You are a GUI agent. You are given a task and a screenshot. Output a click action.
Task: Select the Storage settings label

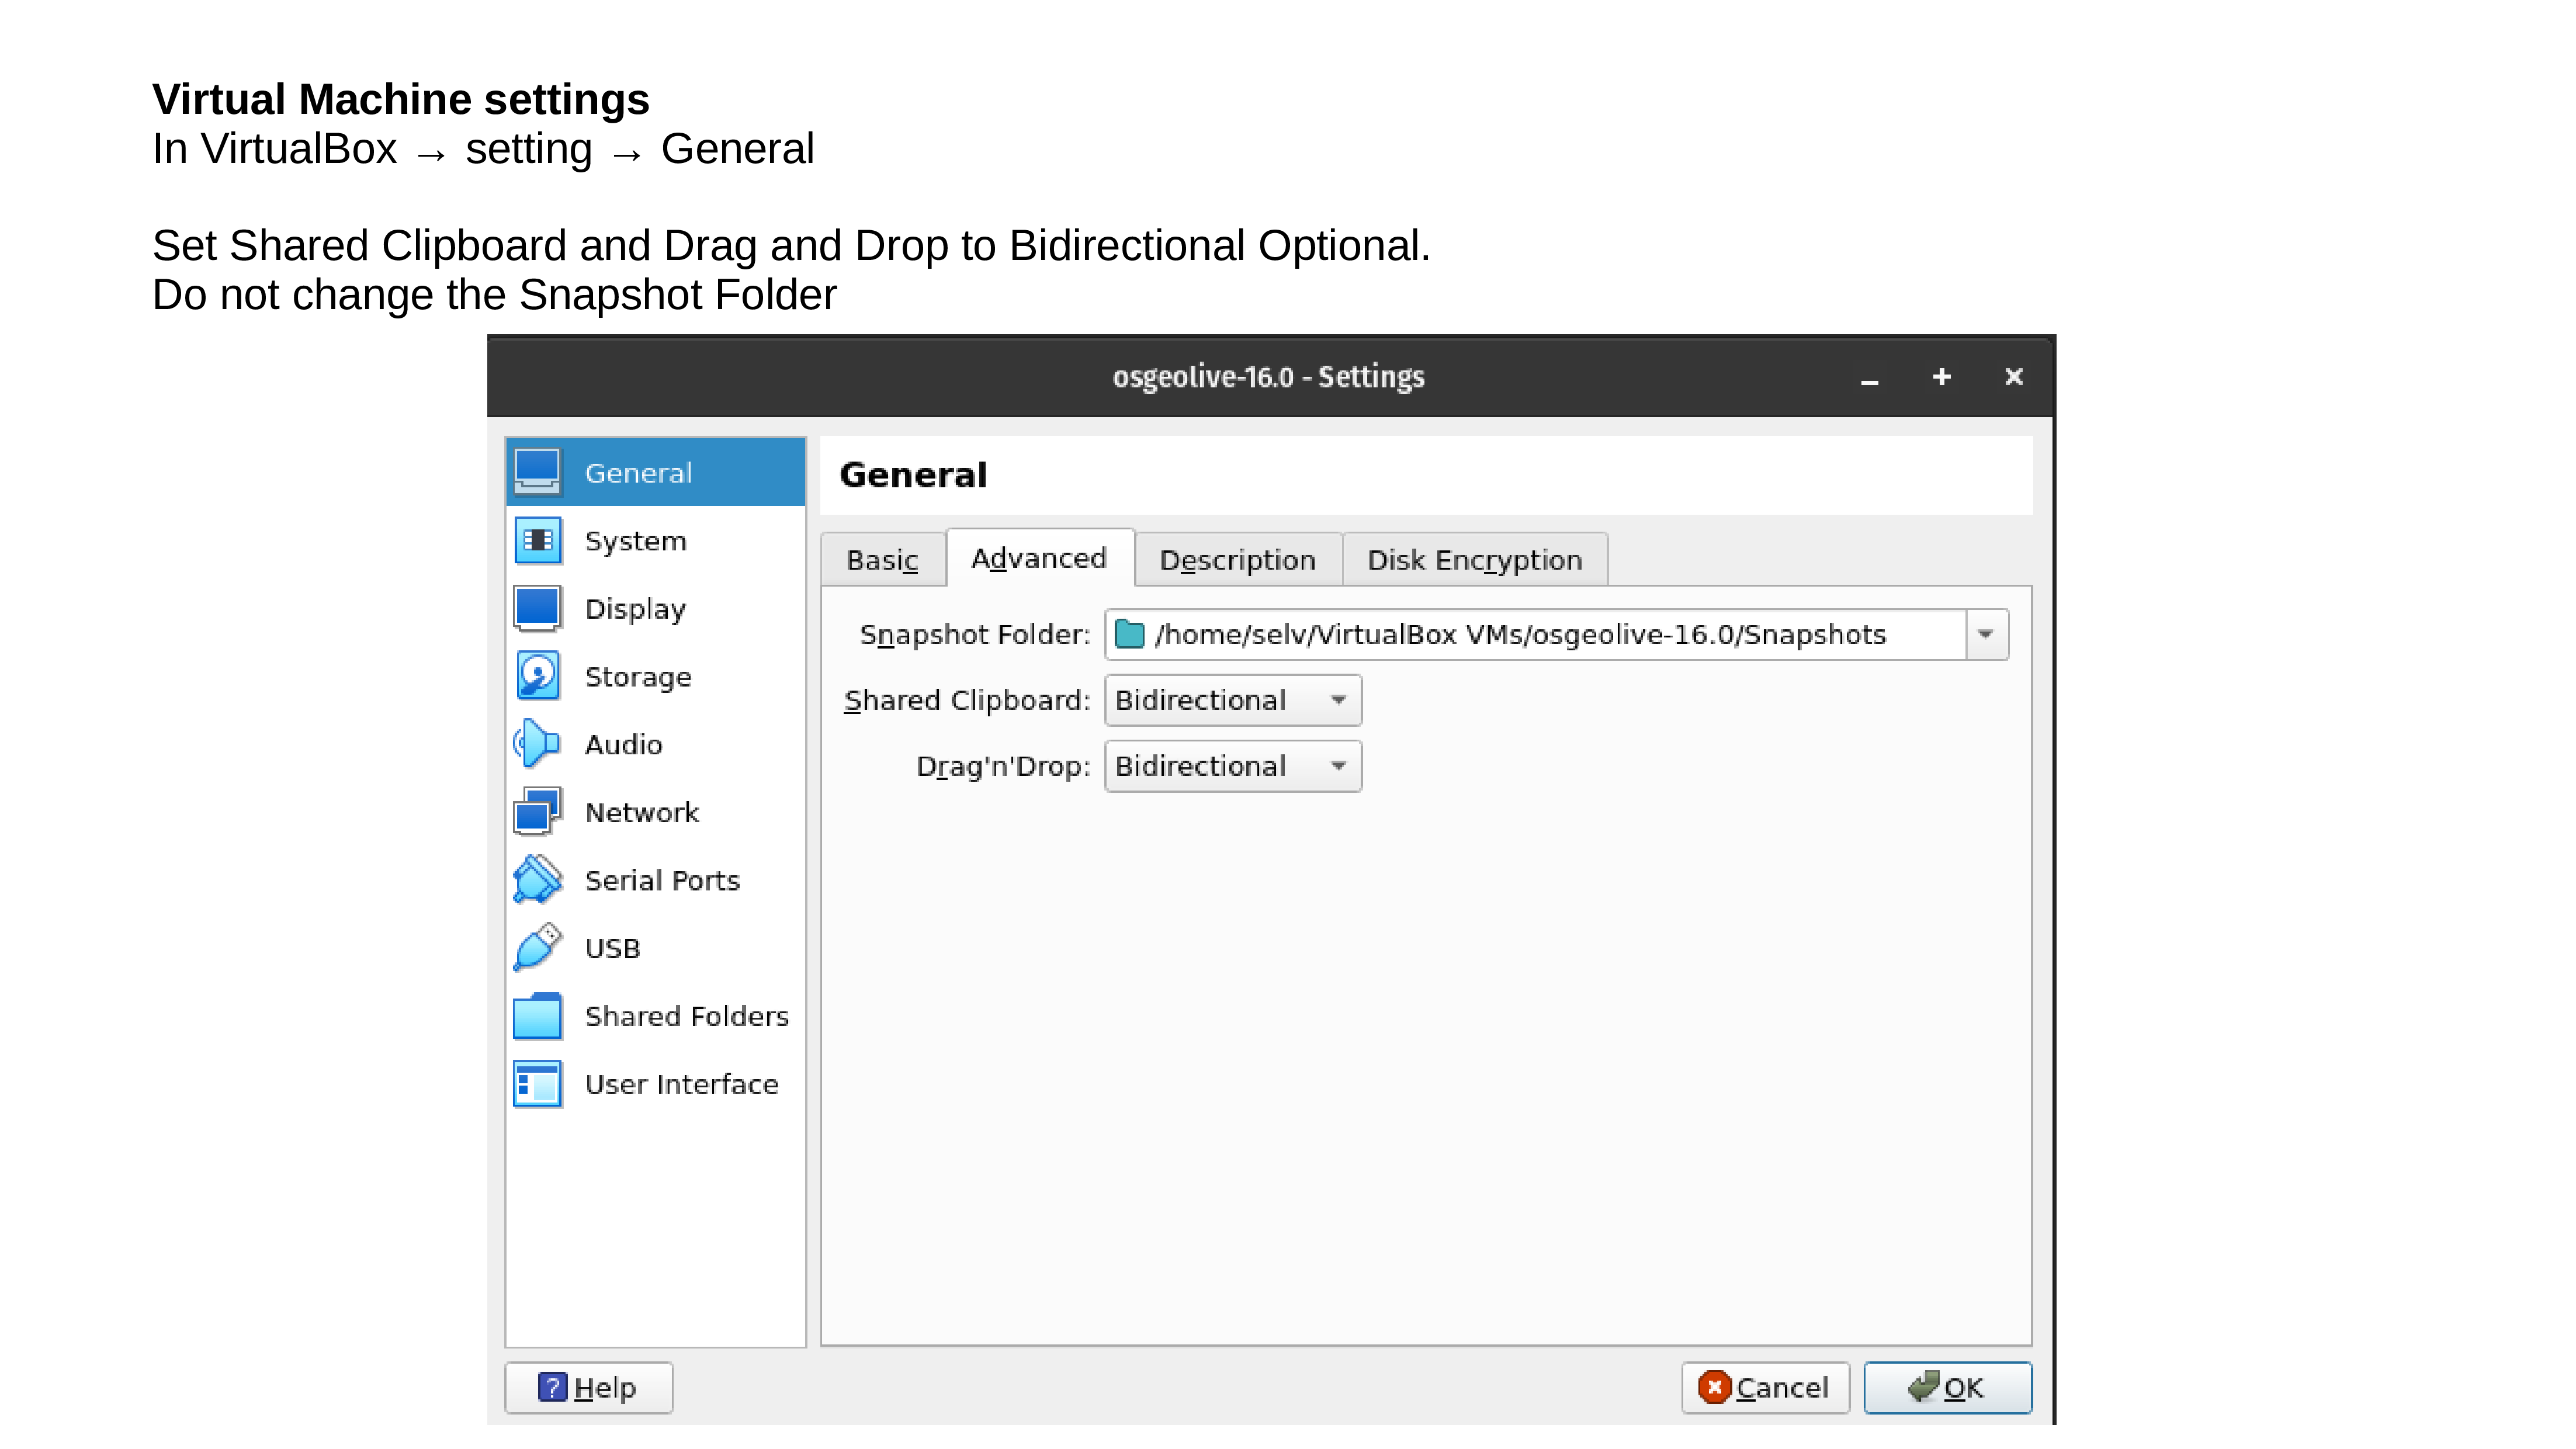638,677
